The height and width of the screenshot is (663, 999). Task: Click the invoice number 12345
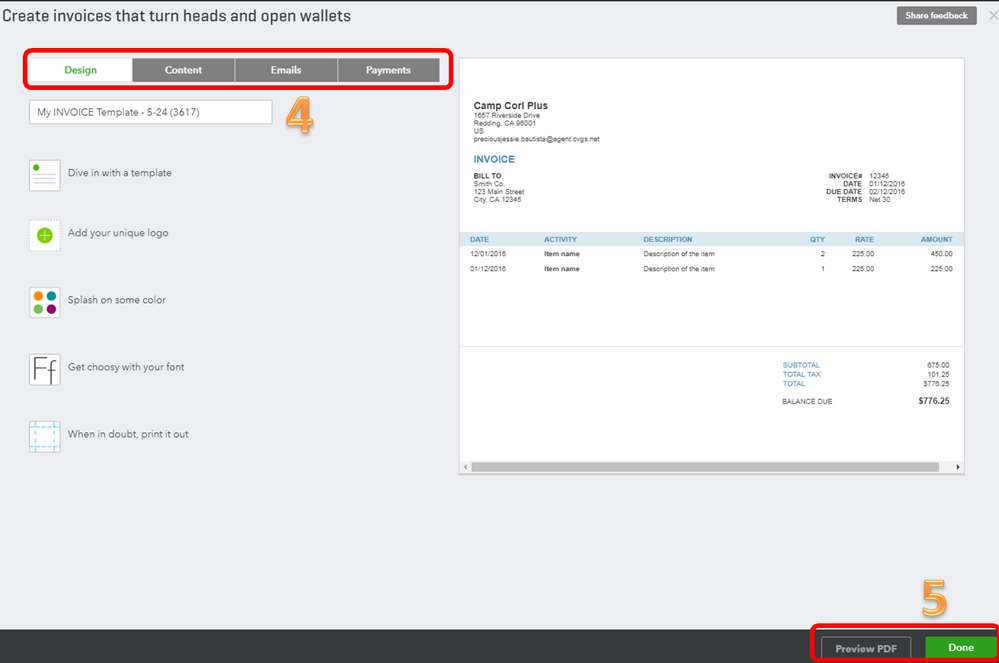(879, 176)
